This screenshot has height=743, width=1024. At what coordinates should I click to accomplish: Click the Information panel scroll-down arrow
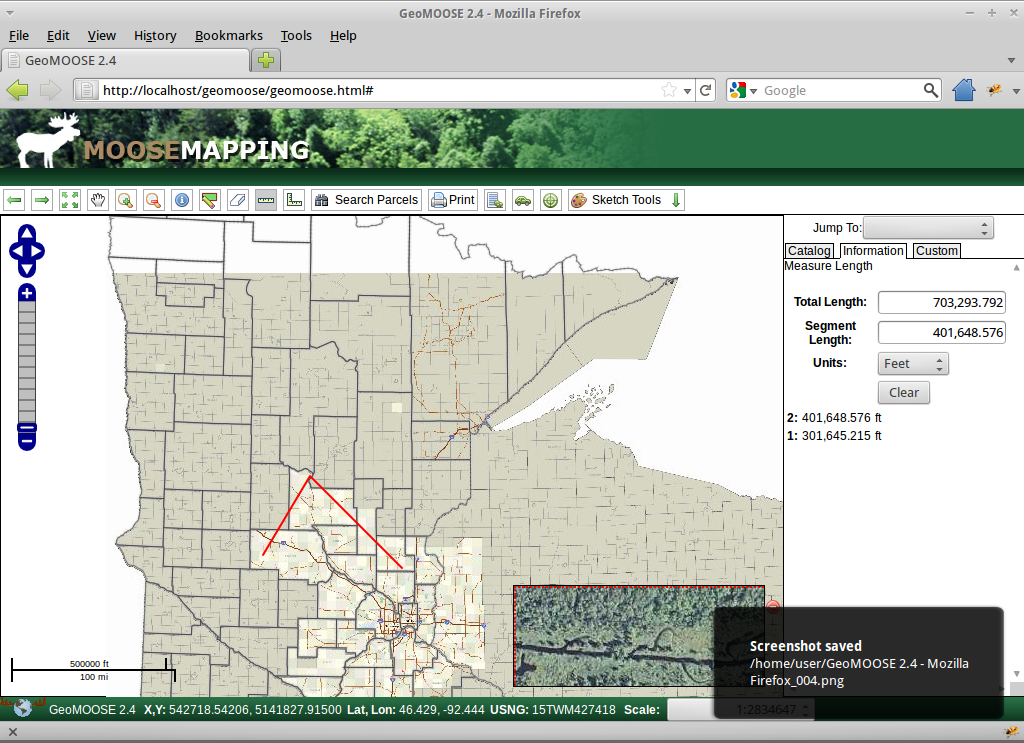click(x=1016, y=673)
